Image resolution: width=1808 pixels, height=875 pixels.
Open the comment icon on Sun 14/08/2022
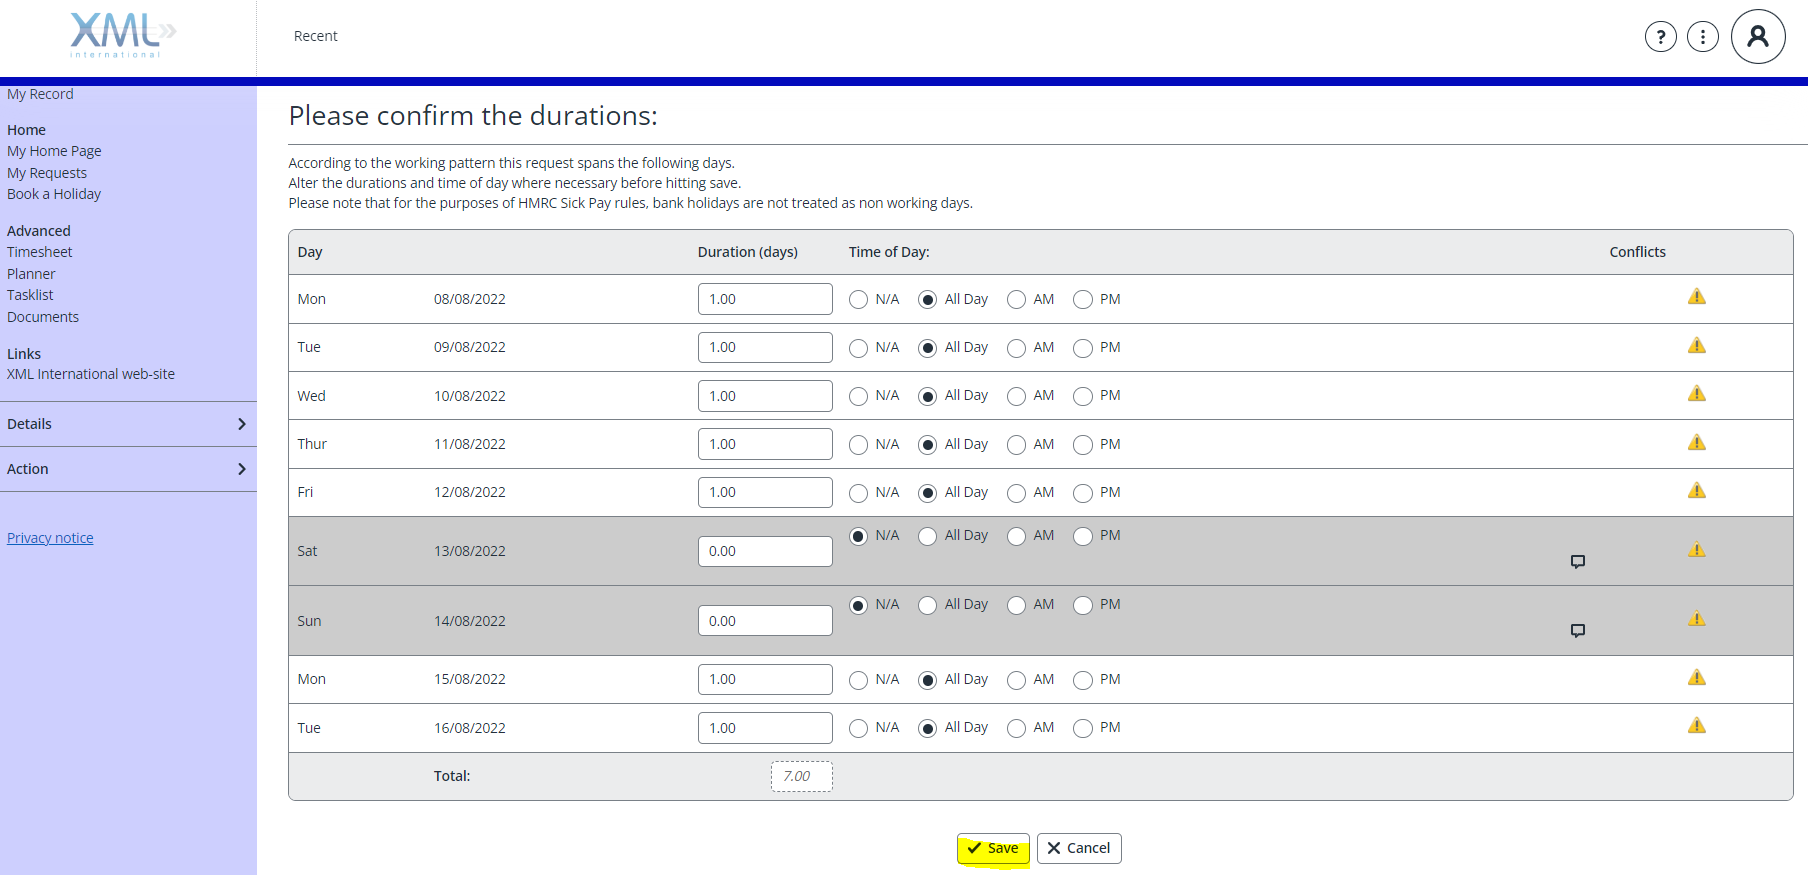[1578, 631]
